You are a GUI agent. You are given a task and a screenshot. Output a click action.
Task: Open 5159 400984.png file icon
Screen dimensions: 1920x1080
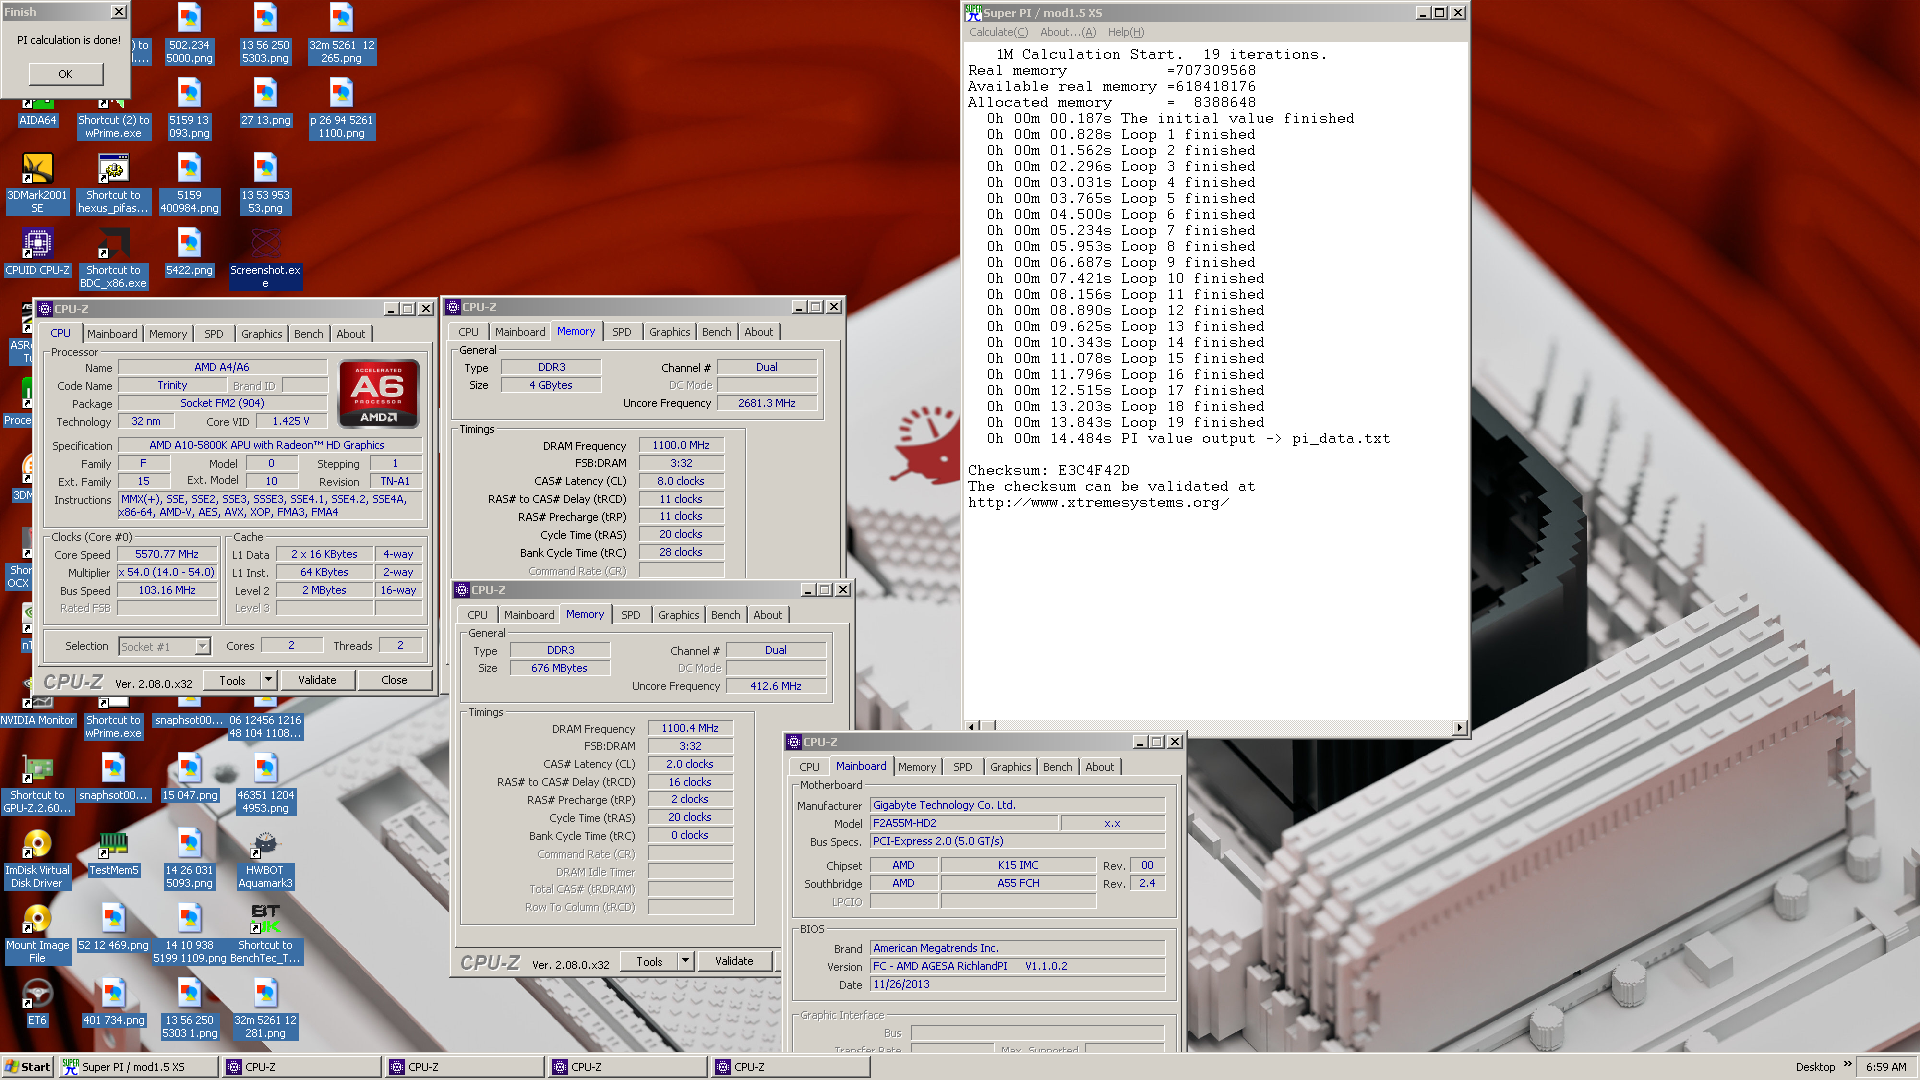click(x=189, y=184)
